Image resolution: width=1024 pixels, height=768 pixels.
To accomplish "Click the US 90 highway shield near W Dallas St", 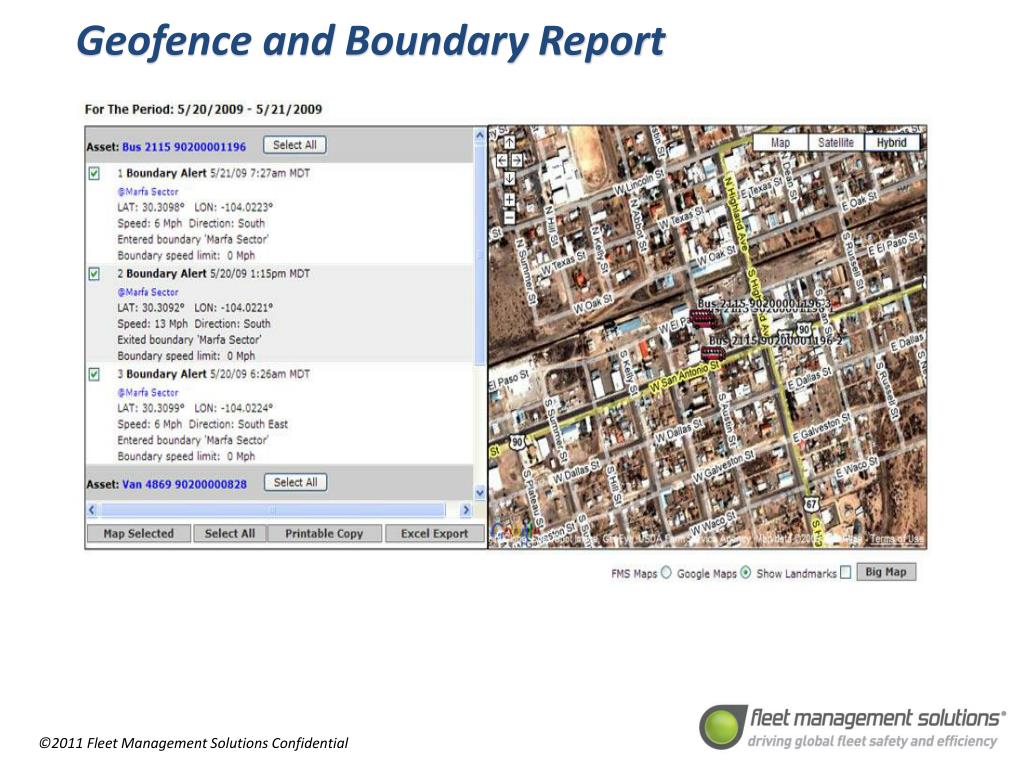I will [x=518, y=442].
